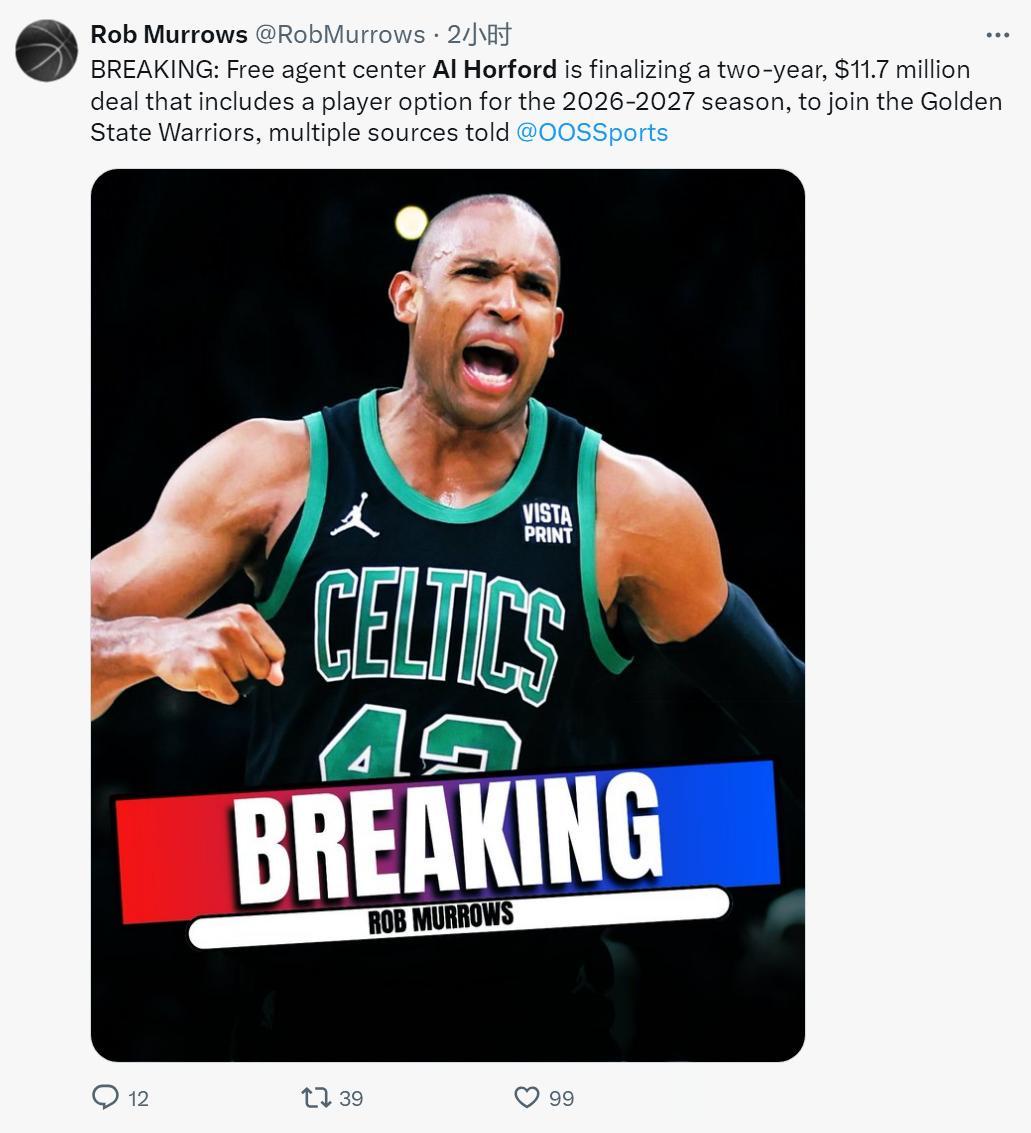Click the retweet count 39
1031x1133 pixels.
(351, 1098)
